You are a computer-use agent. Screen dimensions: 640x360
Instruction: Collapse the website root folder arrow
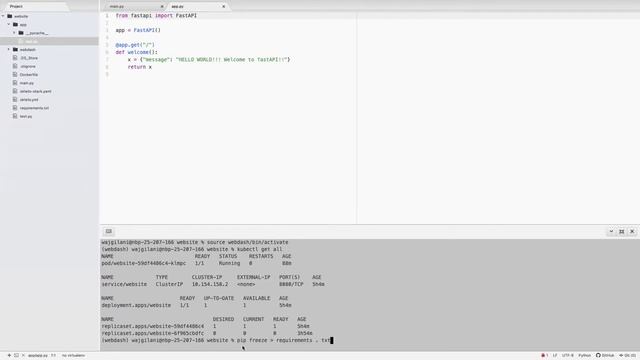(3, 16)
